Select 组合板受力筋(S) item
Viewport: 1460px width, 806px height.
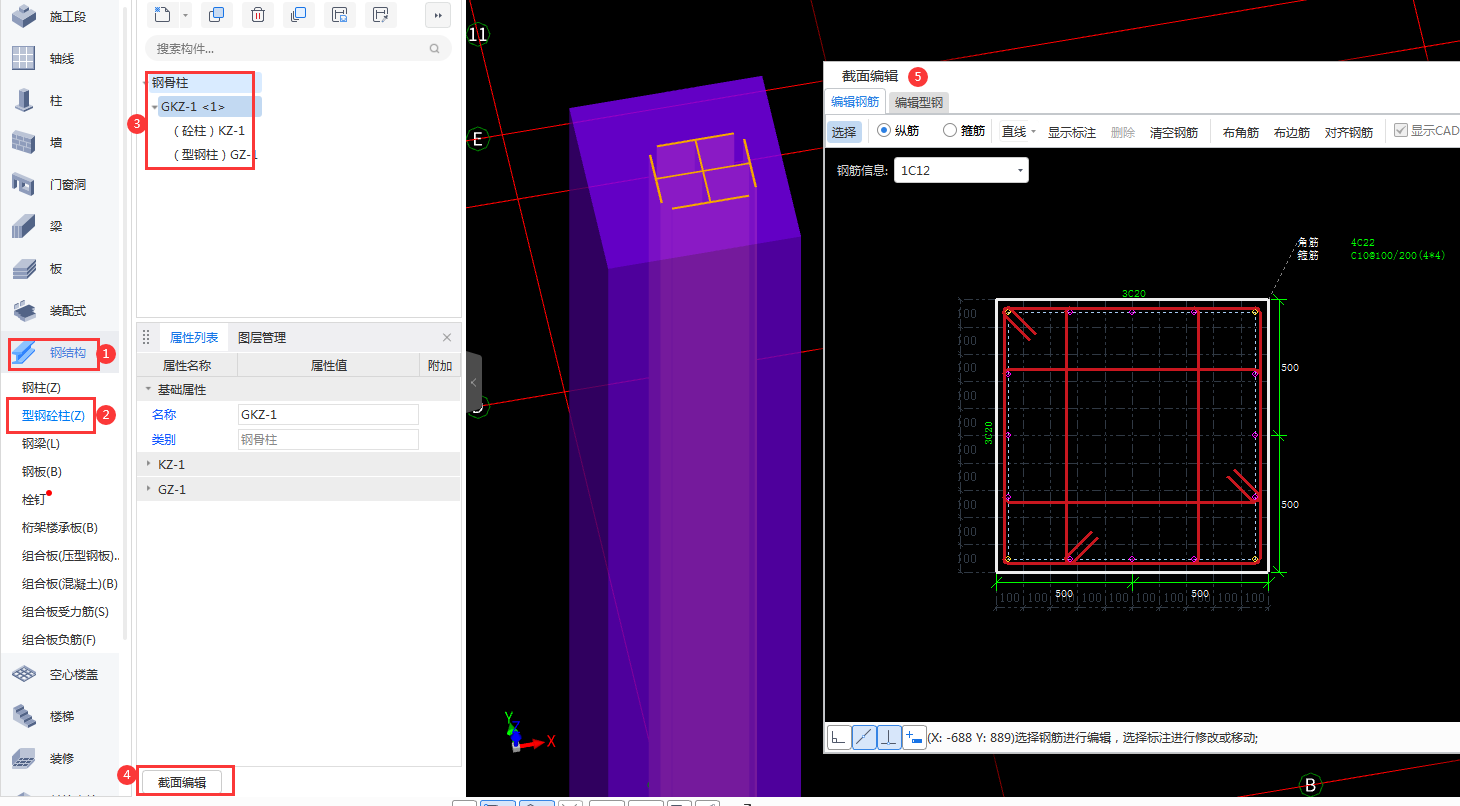point(65,612)
